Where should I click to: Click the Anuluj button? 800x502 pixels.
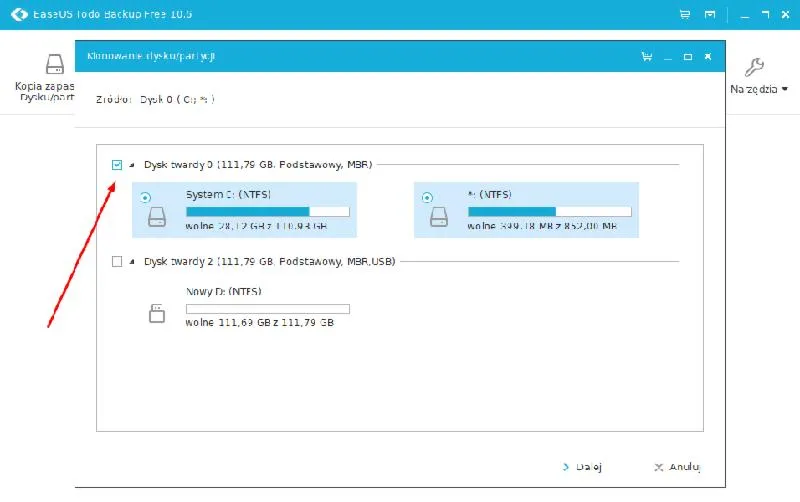pyautogui.click(x=677, y=467)
